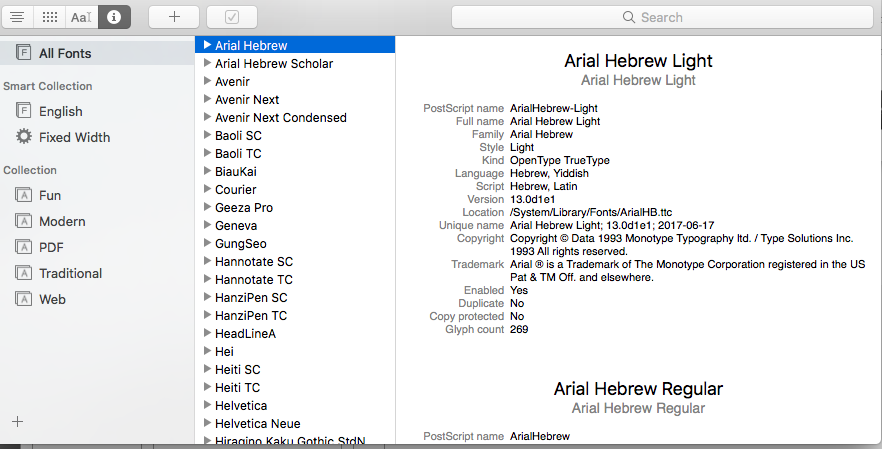Screen dimensions: 882x449
Task: Expand the BiauKai family
Action: click(x=208, y=170)
